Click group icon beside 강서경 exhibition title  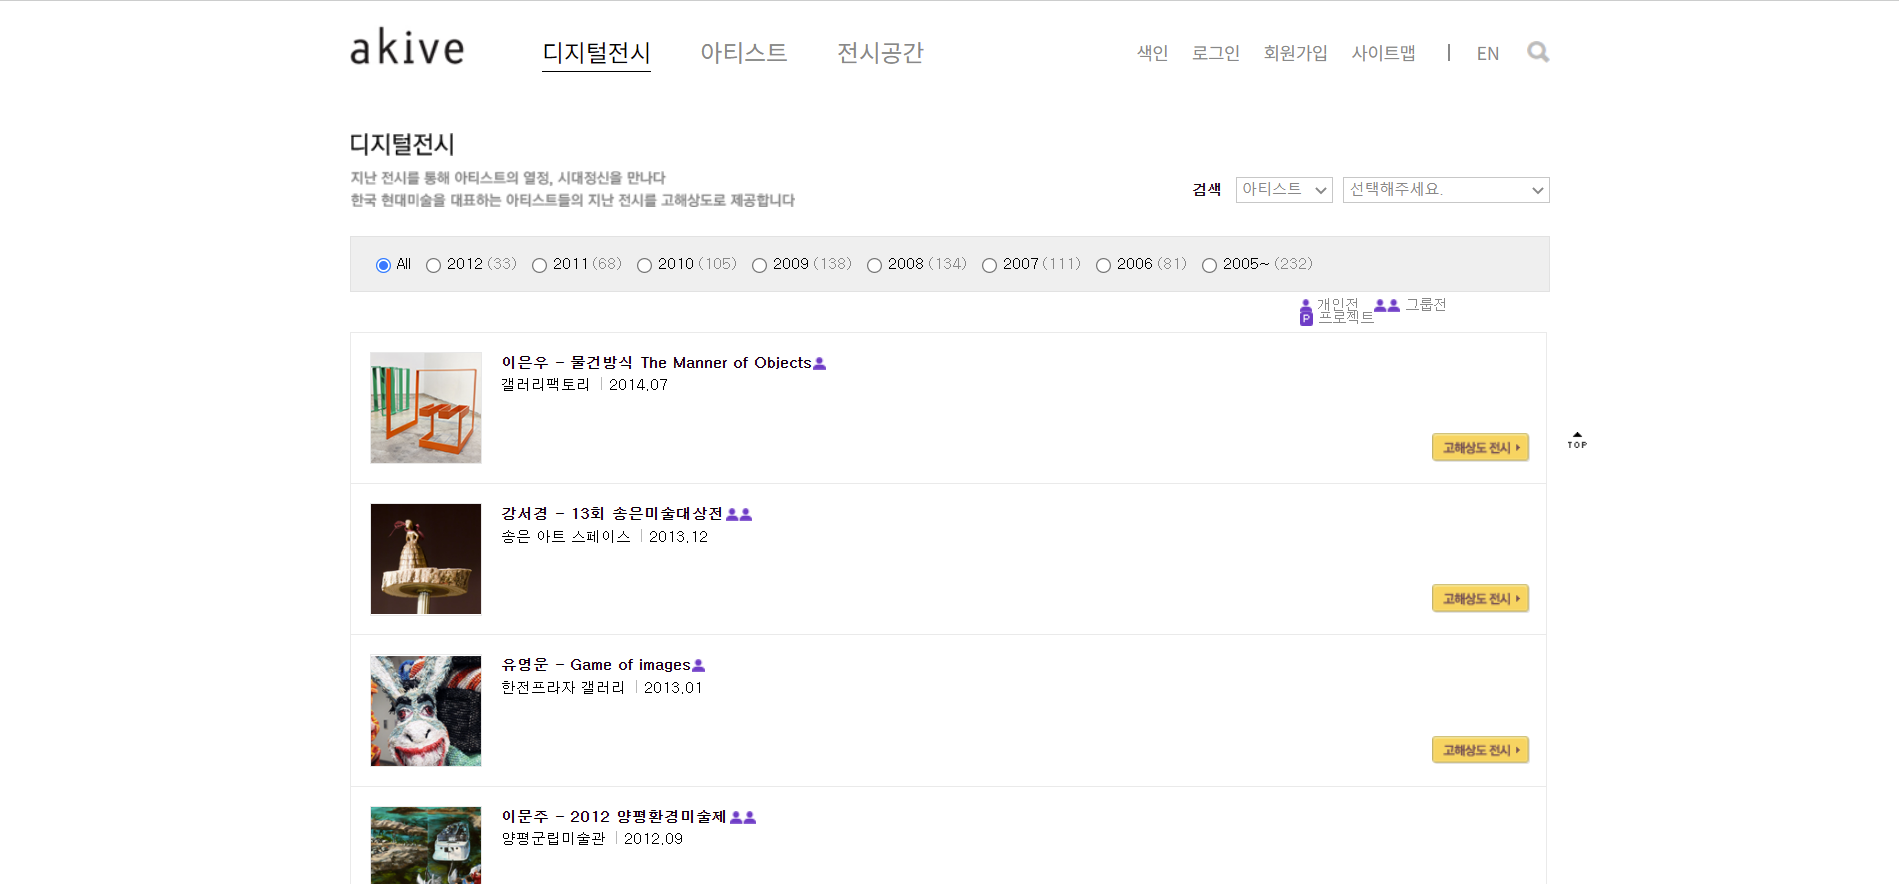tap(739, 514)
